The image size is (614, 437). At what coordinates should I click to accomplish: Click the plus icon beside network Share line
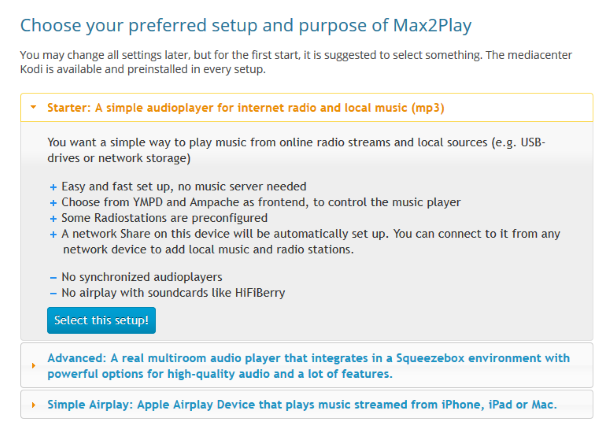(53, 235)
